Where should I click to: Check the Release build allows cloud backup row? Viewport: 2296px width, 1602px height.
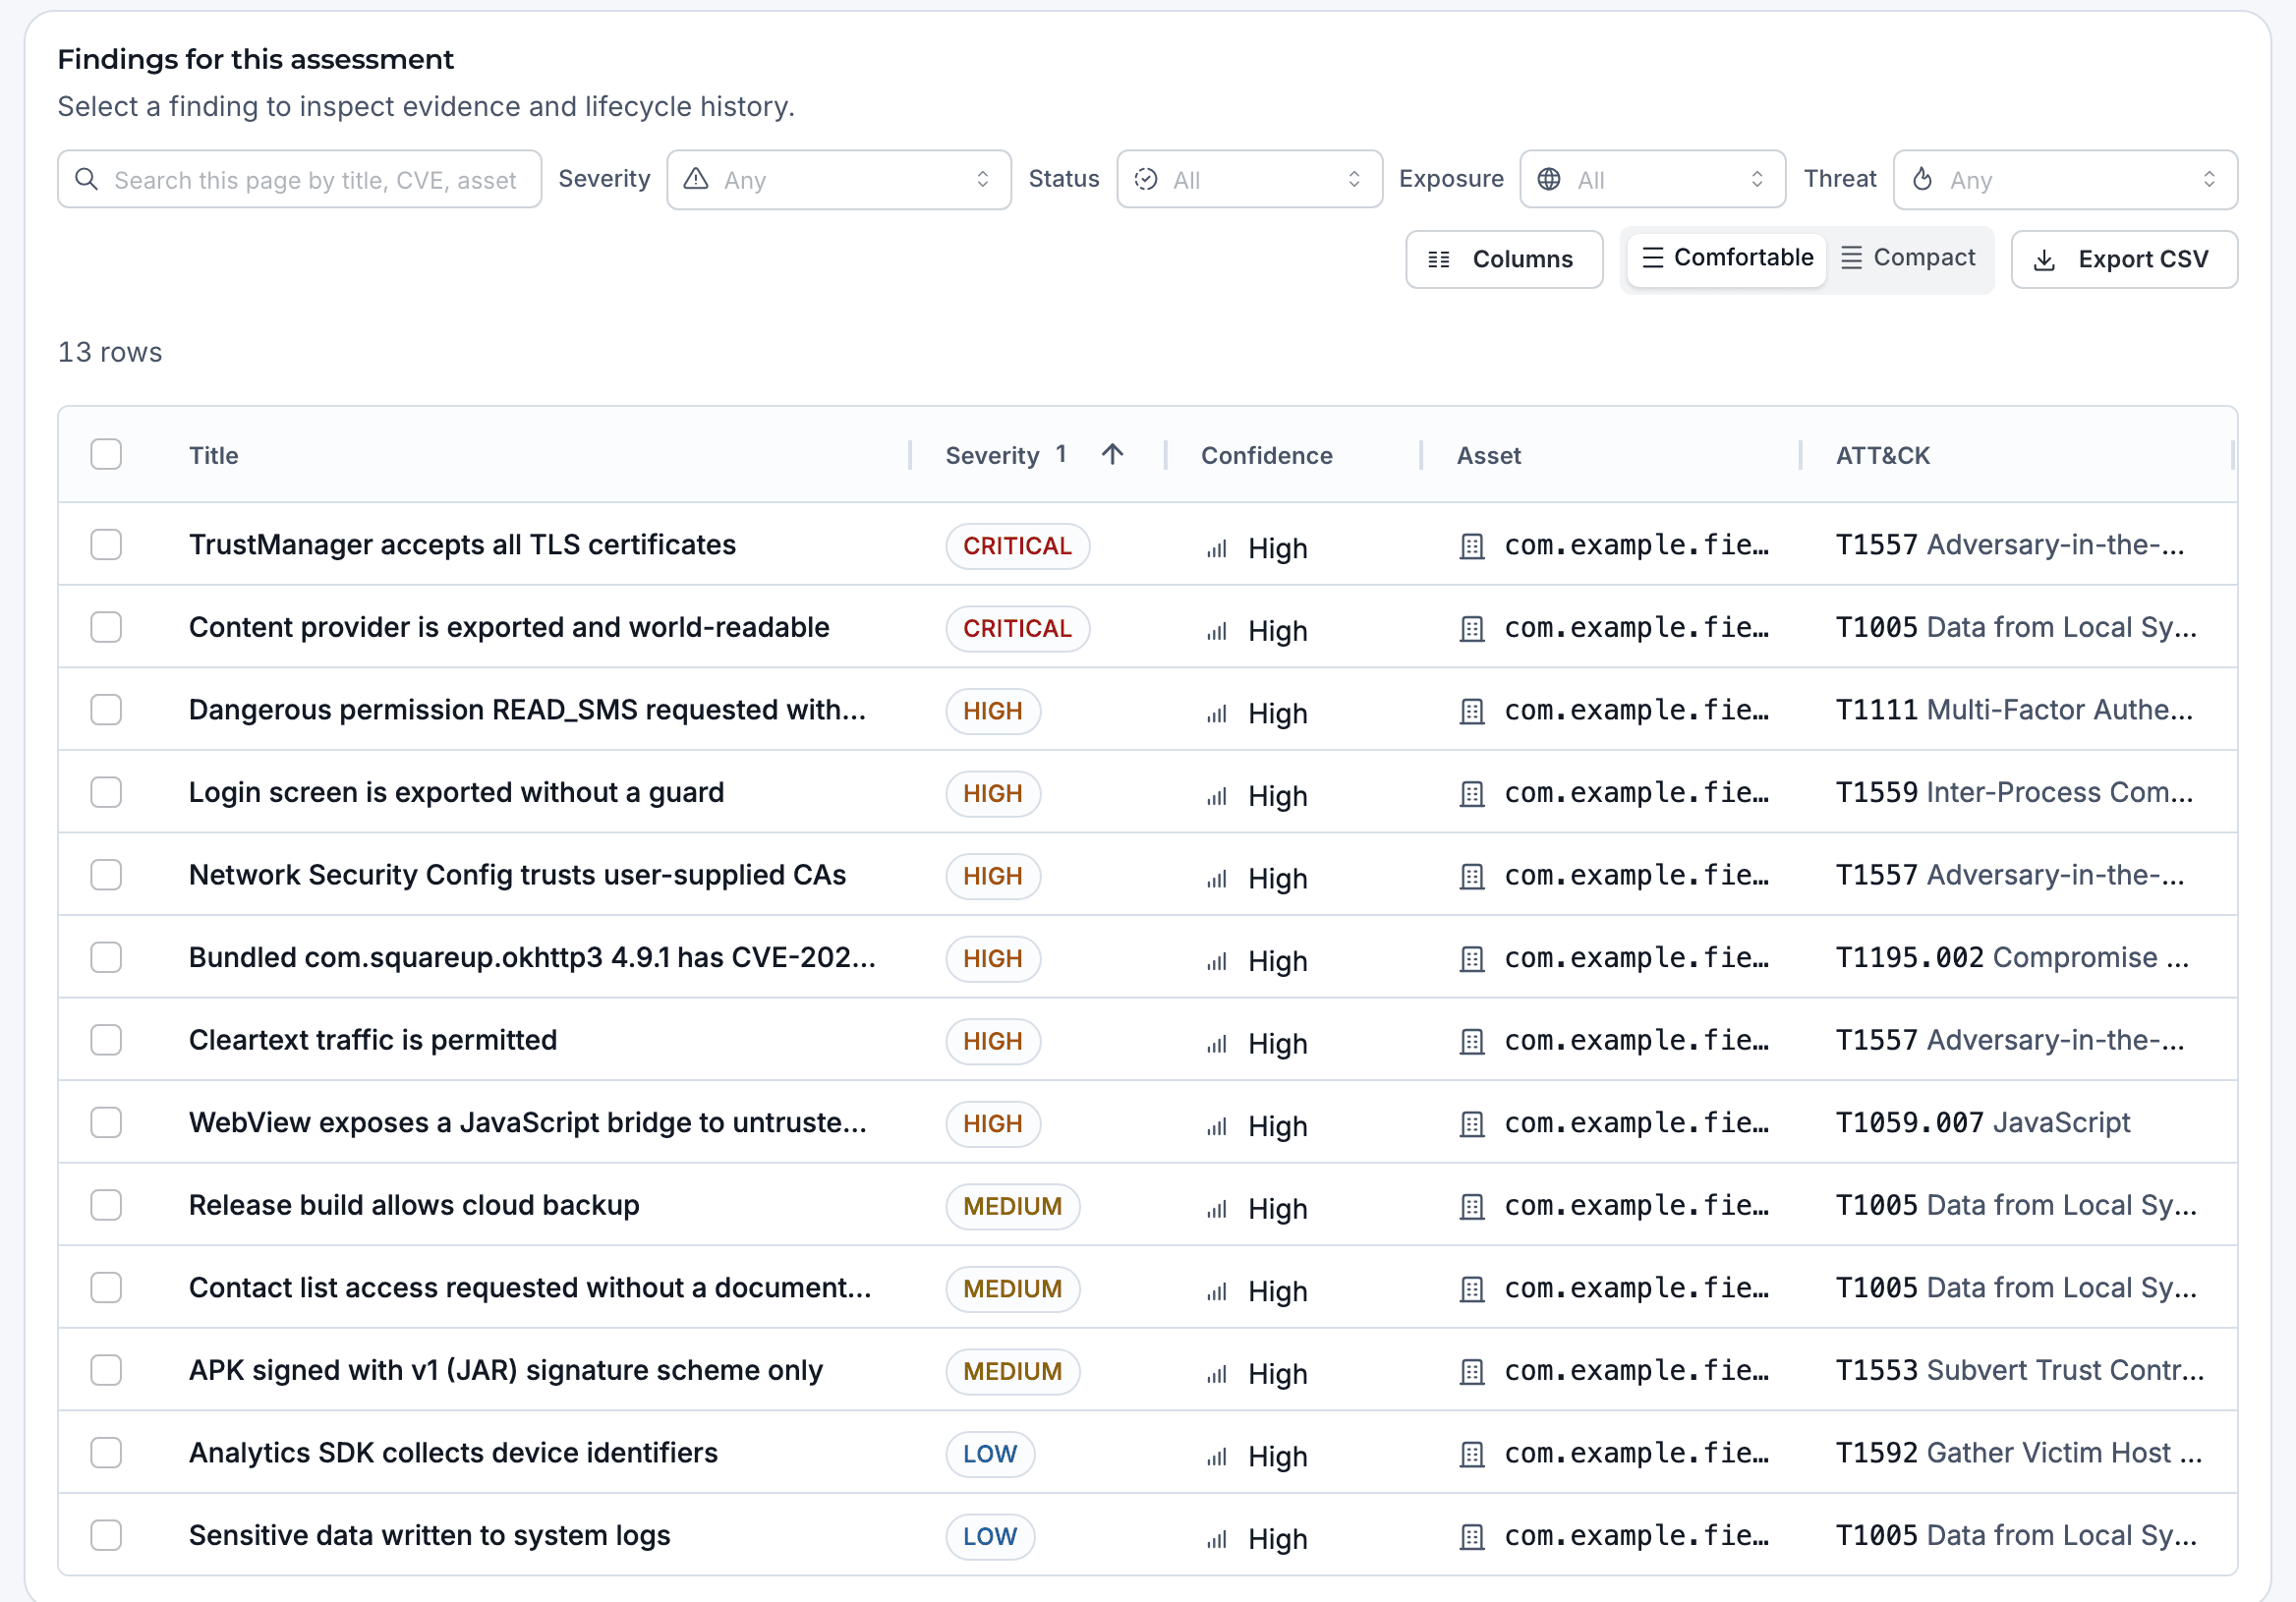[106, 1205]
